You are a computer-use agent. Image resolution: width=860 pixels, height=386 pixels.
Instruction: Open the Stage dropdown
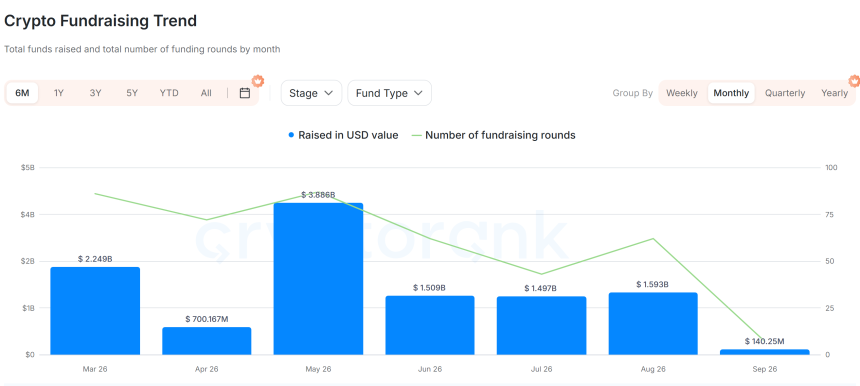coord(311,93)
